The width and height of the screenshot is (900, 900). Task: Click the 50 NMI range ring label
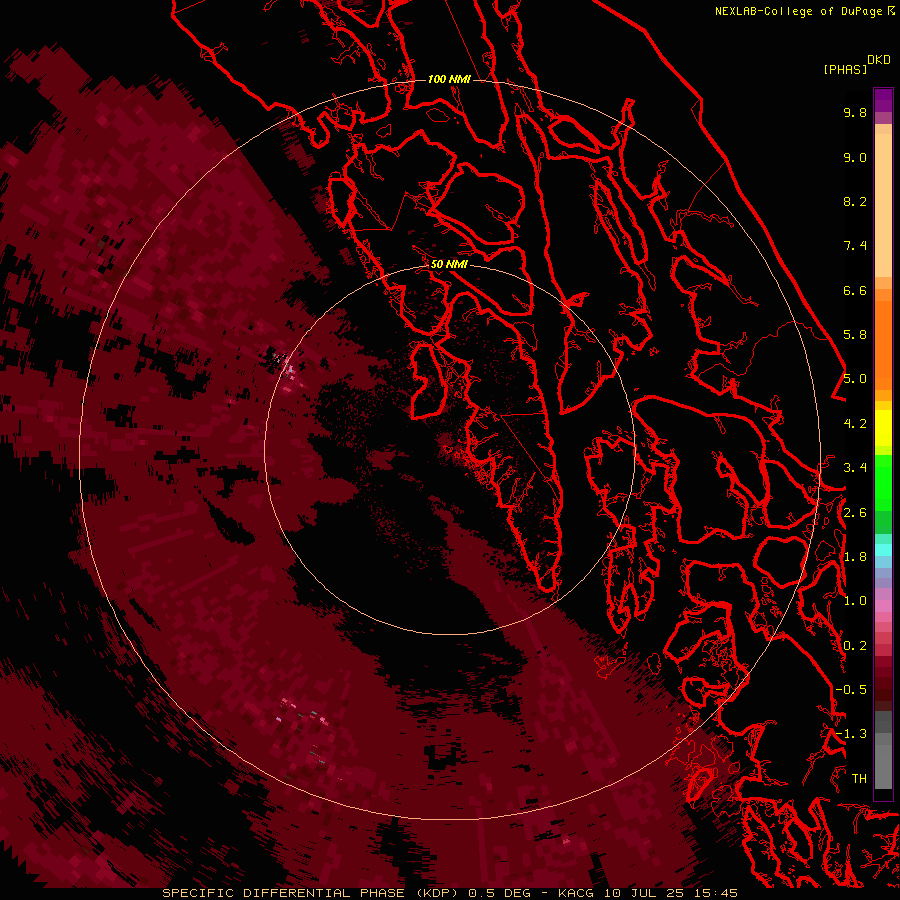(x=449, y=264)
